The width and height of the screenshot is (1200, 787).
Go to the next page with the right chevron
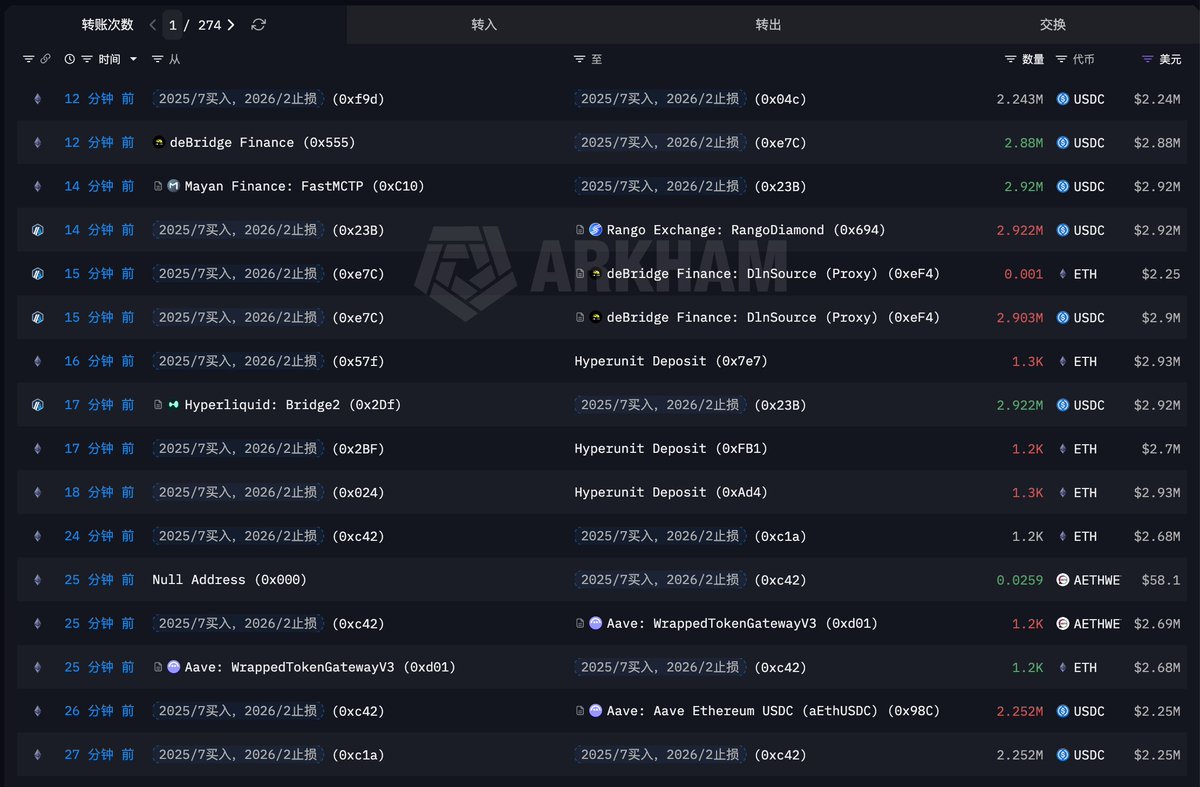click(231, 25)
